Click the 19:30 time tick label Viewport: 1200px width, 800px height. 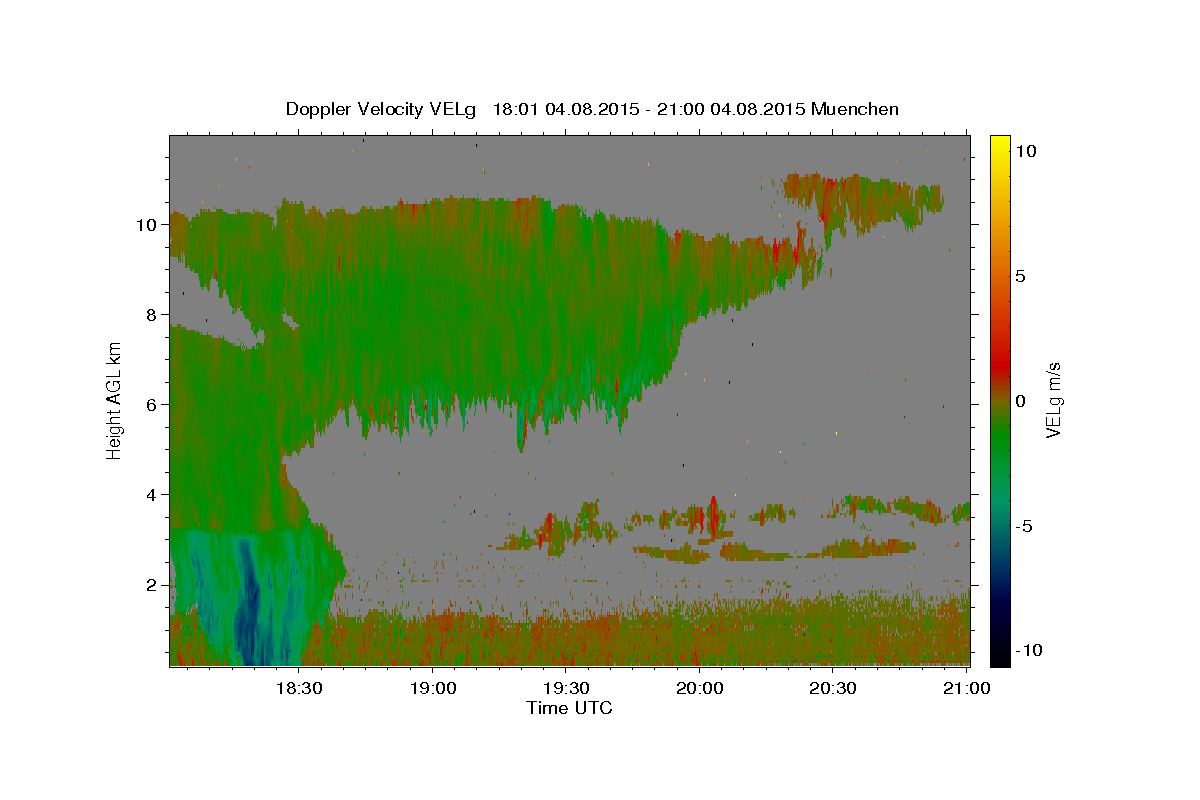point(565,689)
